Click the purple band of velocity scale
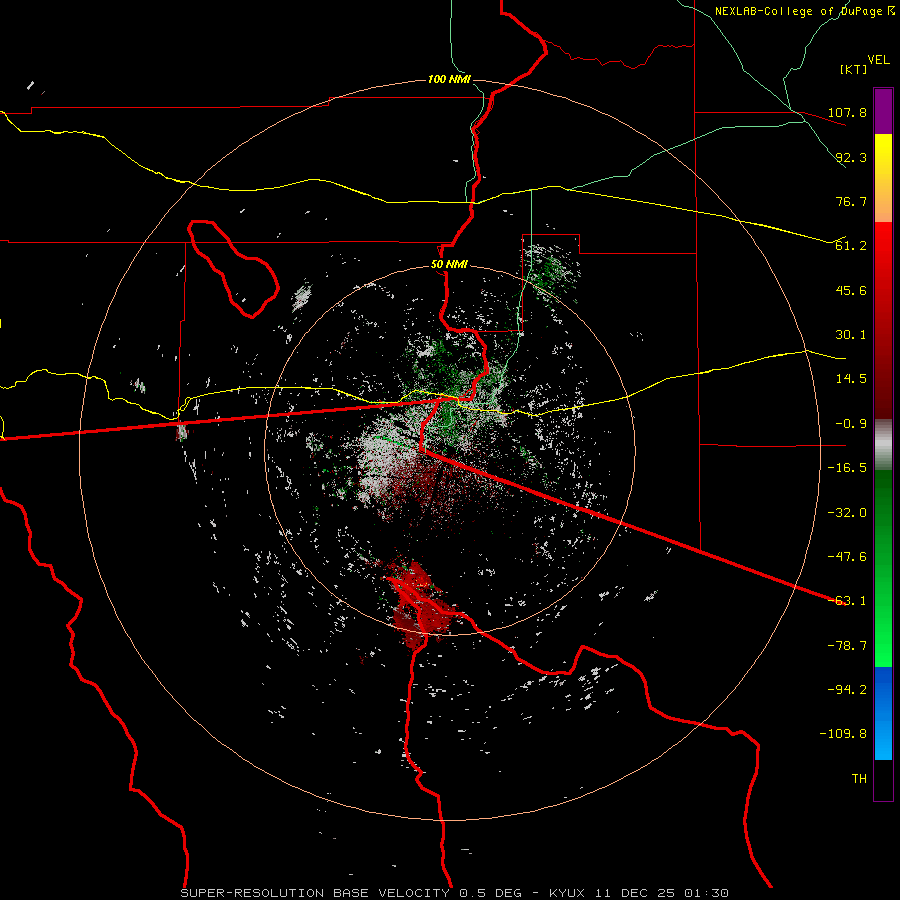This screenshot has height=900, width=900. [x=883, y=111]
